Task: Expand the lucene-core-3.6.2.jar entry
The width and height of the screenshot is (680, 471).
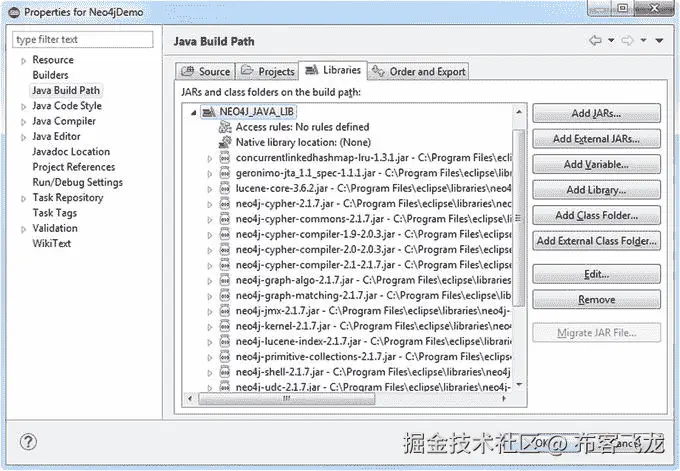Action: [x=210, y=189]
